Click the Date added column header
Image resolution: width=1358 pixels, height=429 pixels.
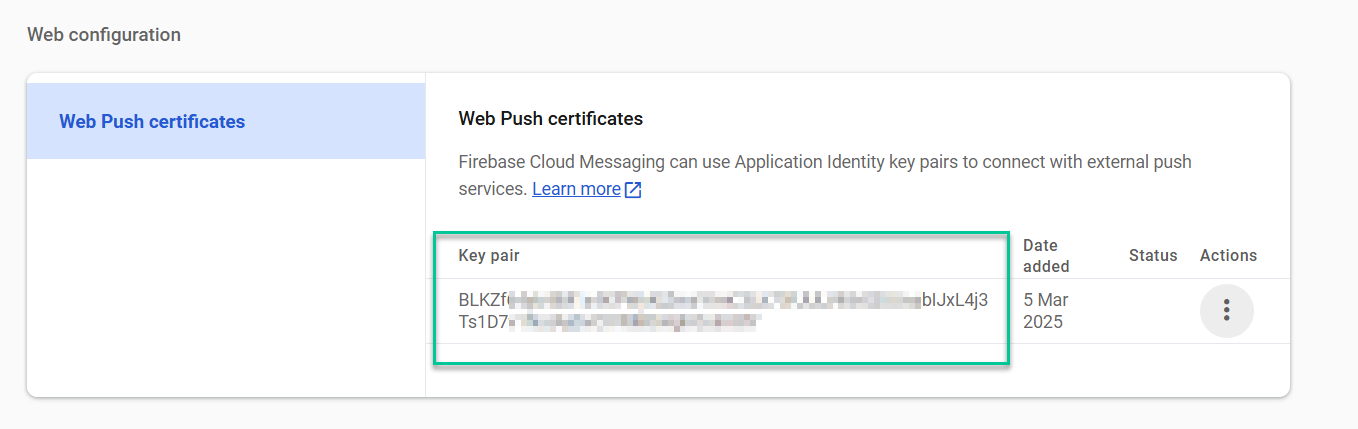(1046, 255)
